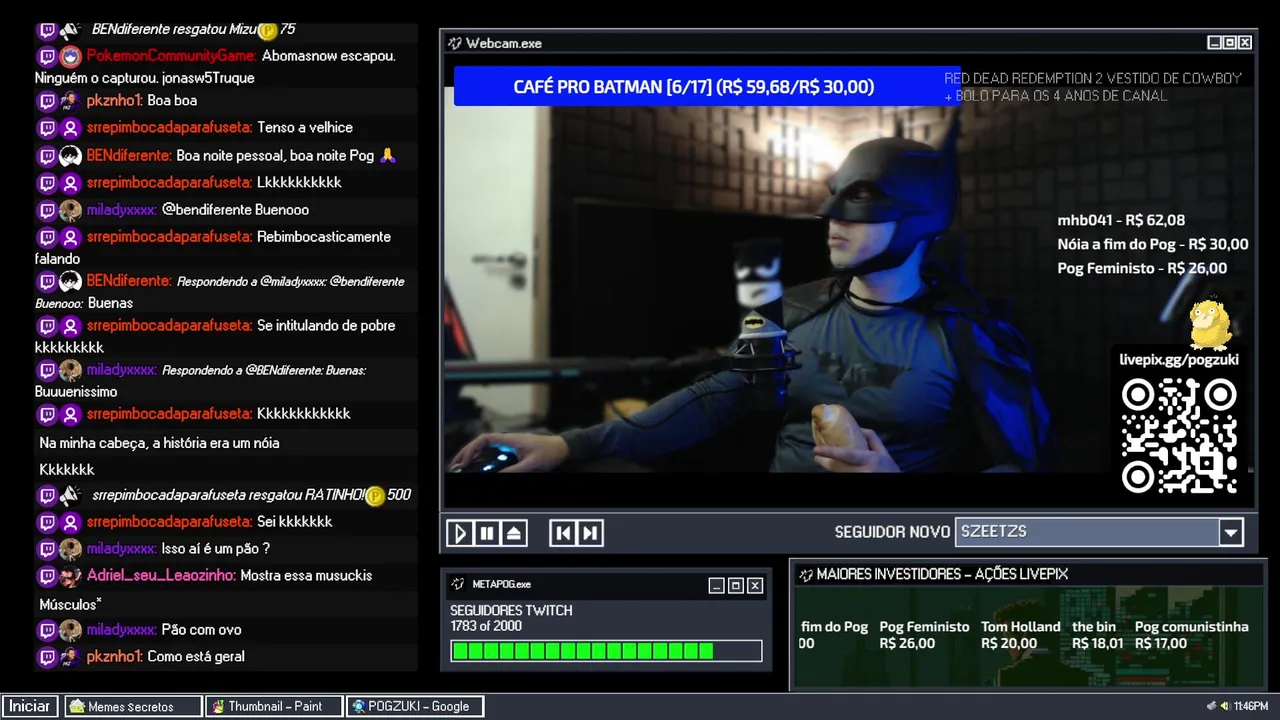
Task: Click the printer icon in the system tray
Action: click(x=1212, y=706)
